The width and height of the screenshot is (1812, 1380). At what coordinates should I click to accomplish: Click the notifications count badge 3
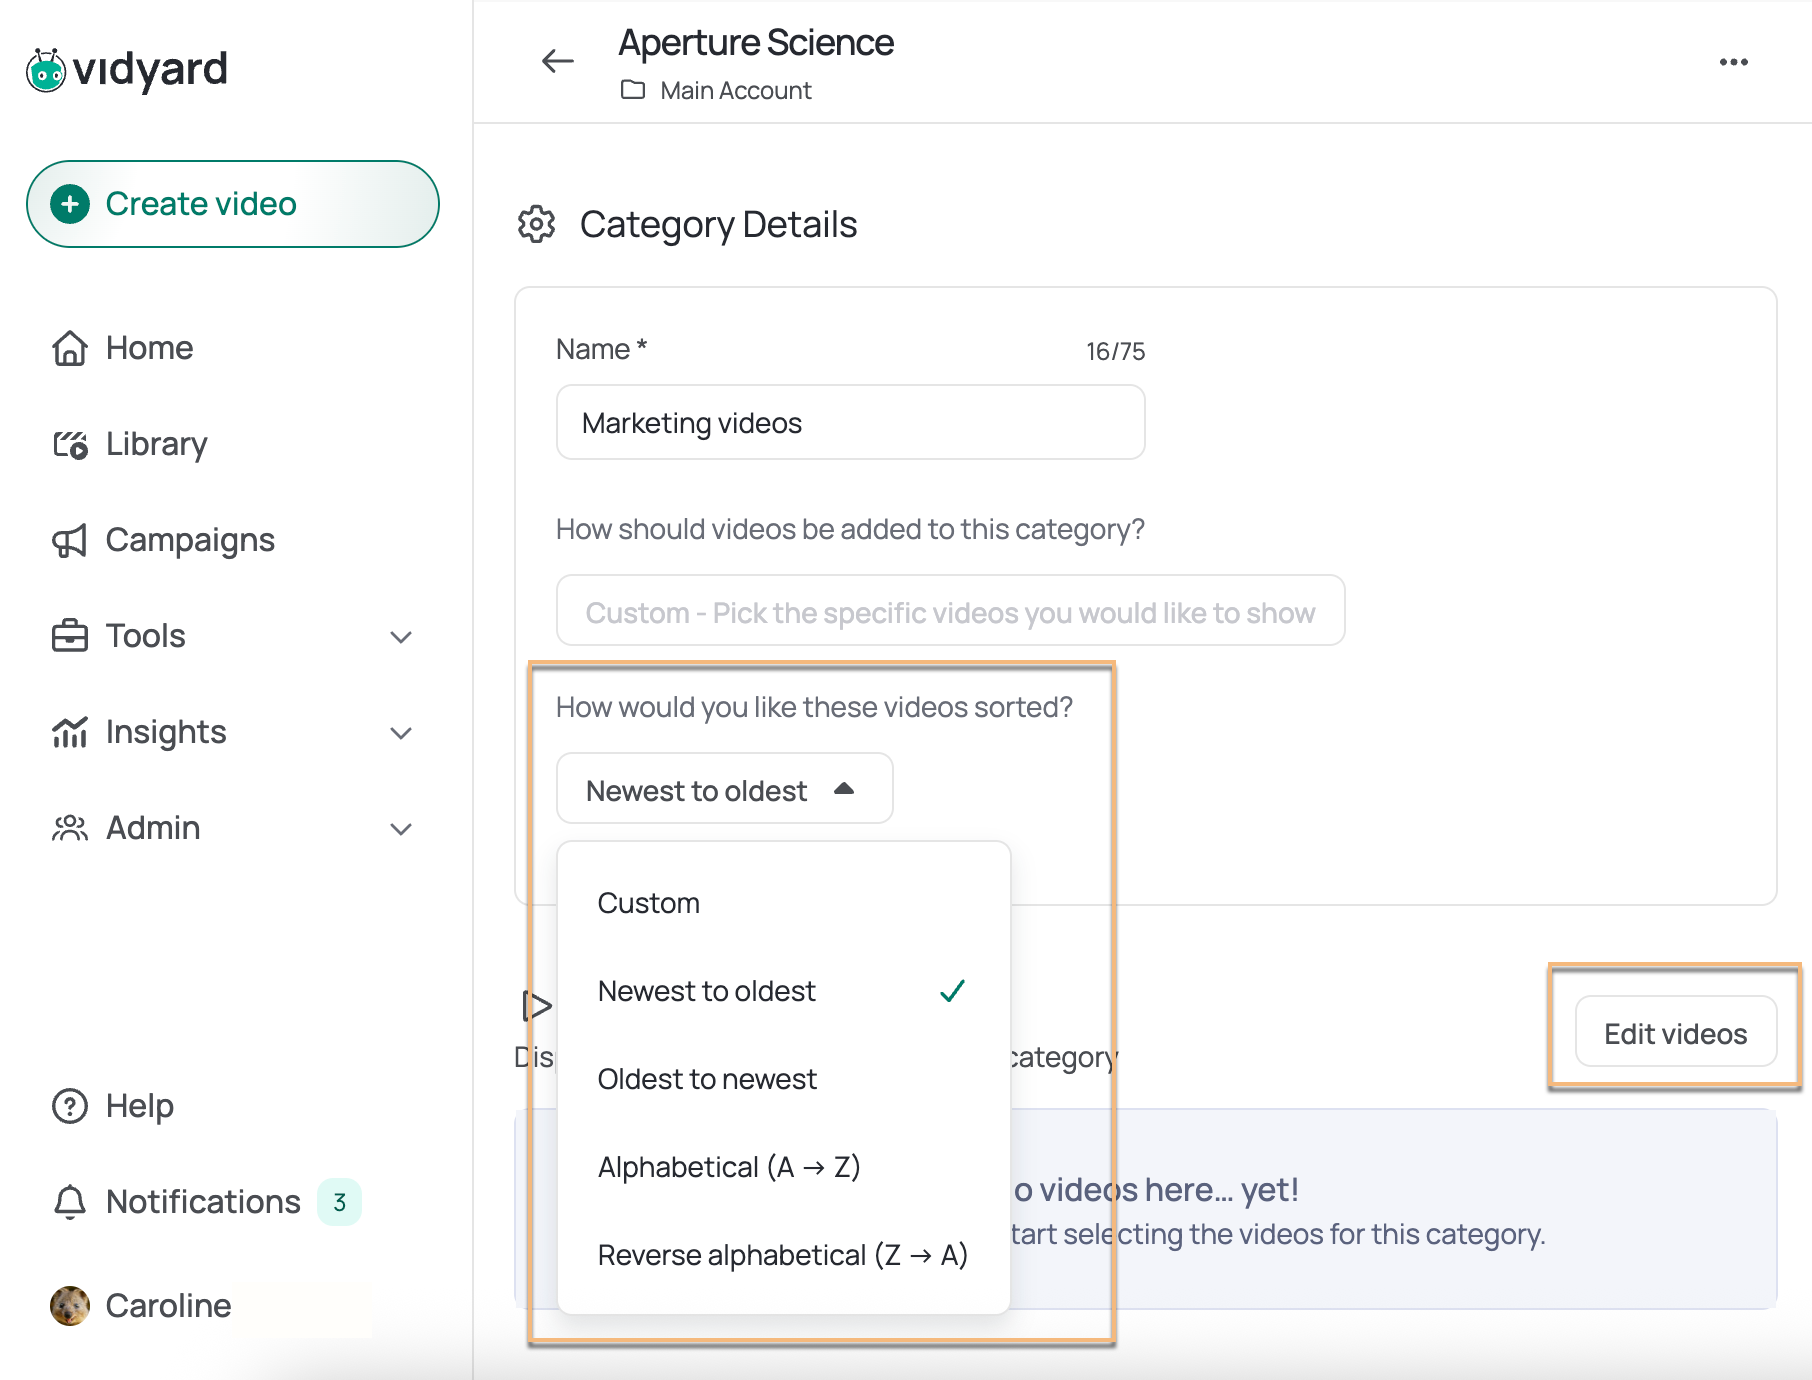click(339, 1202)
